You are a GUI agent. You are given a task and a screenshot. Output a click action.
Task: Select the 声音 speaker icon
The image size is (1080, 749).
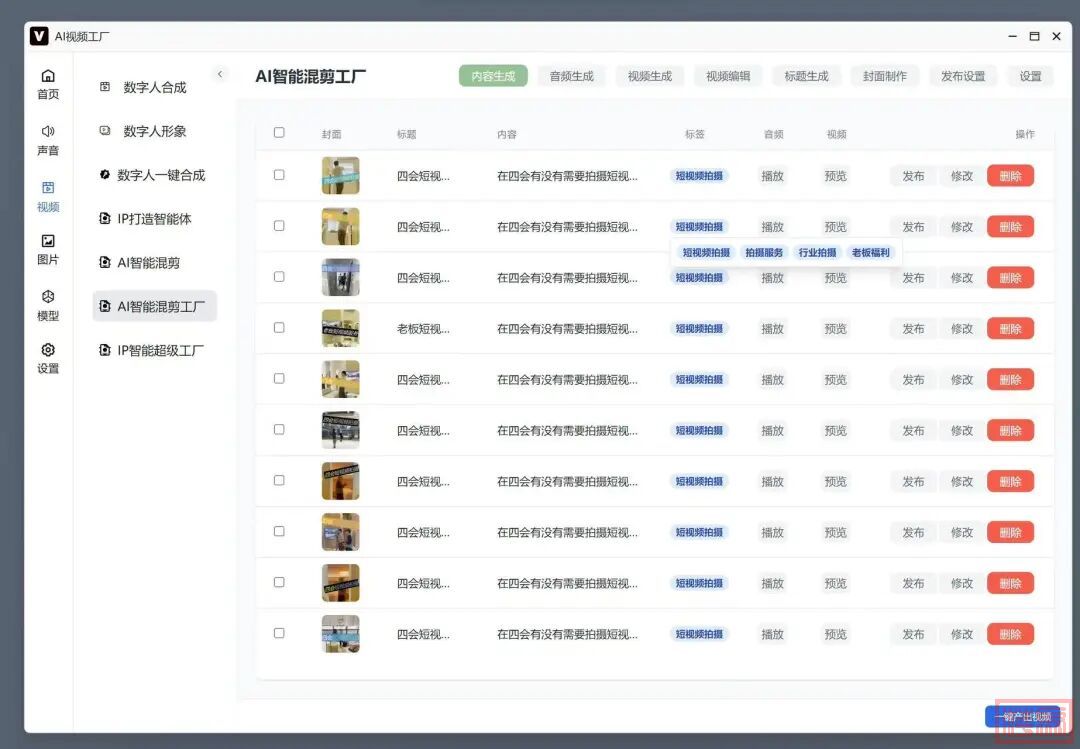tap(48, 132)
